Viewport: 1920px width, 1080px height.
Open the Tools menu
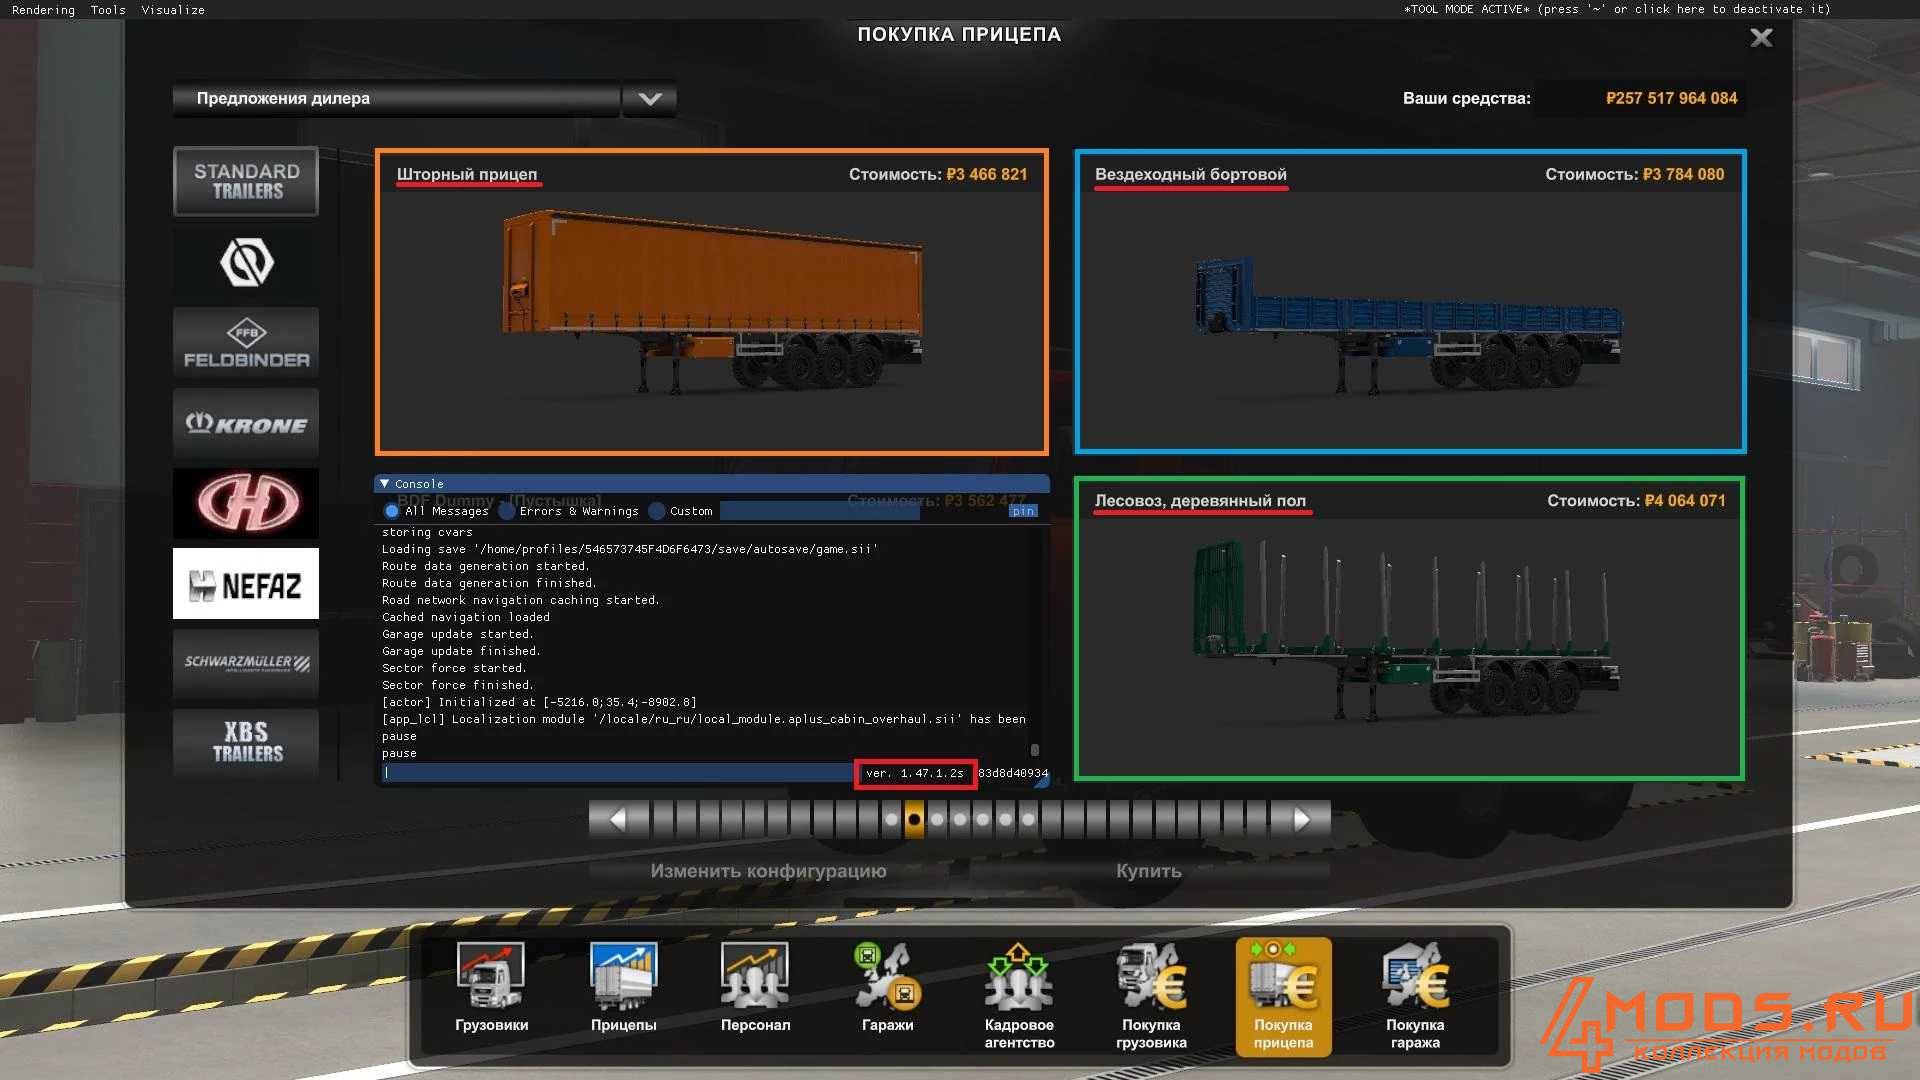[x=108, y=10]
